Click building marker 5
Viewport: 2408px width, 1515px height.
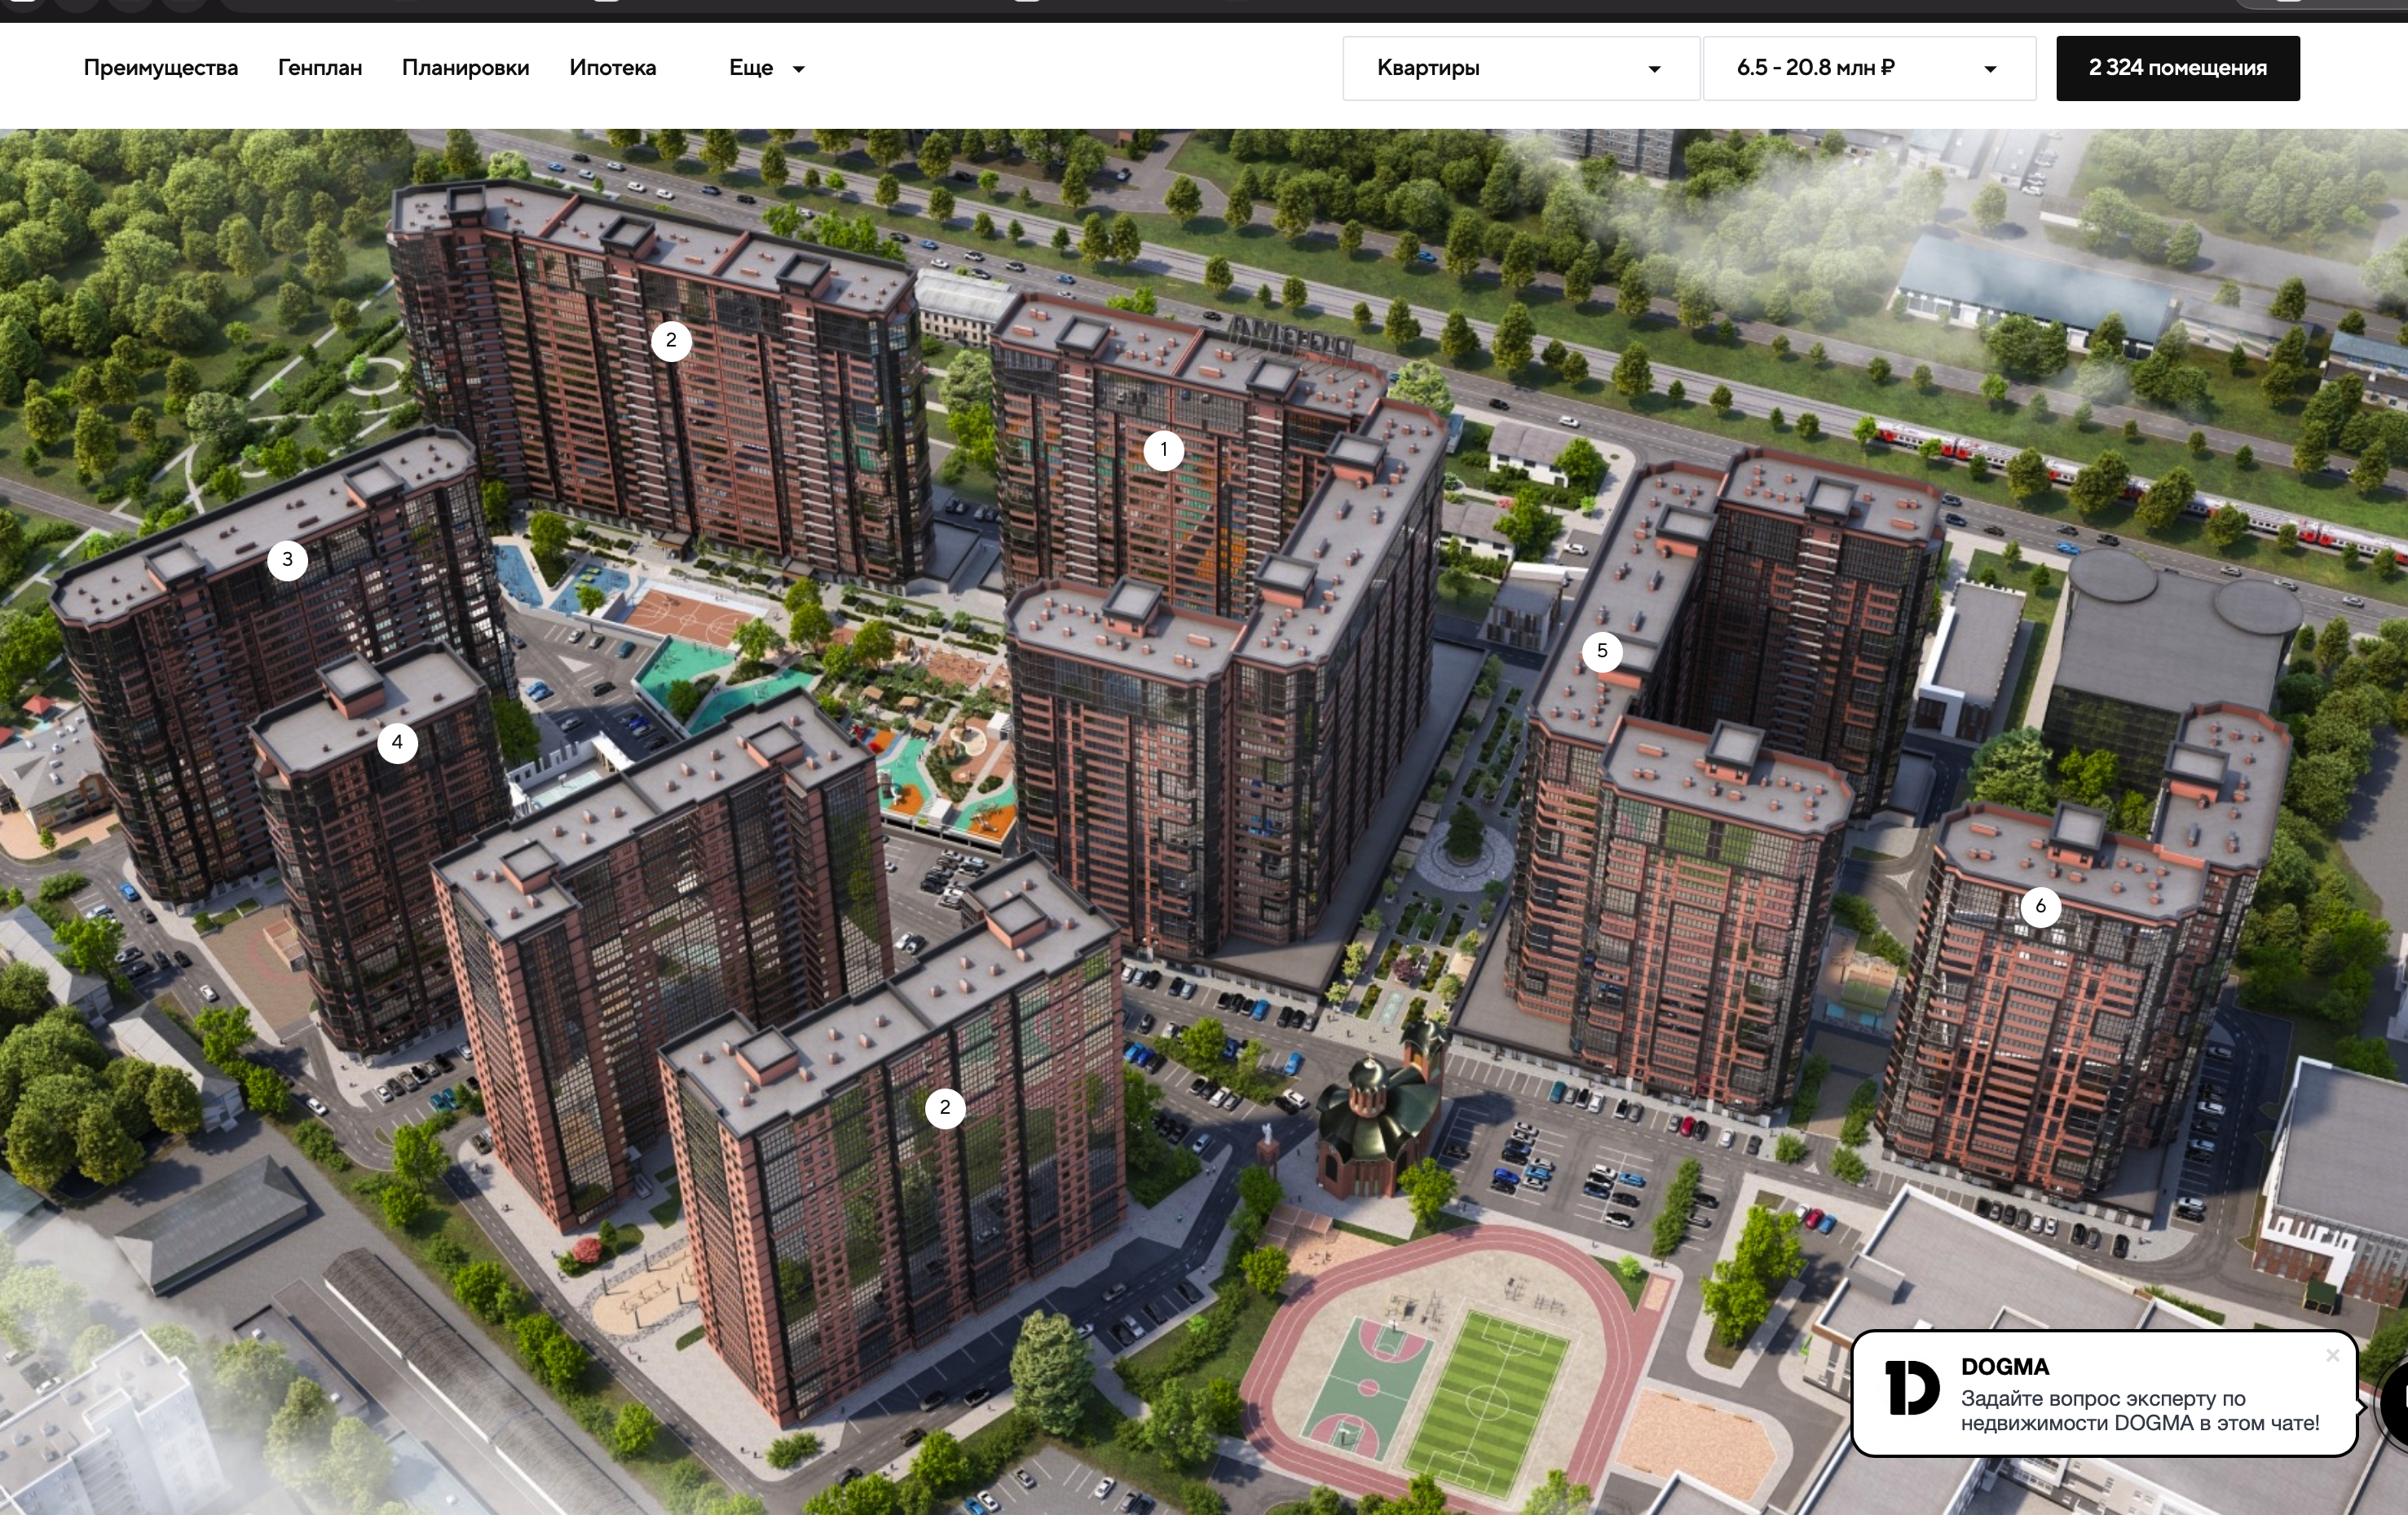[1602, 652]
